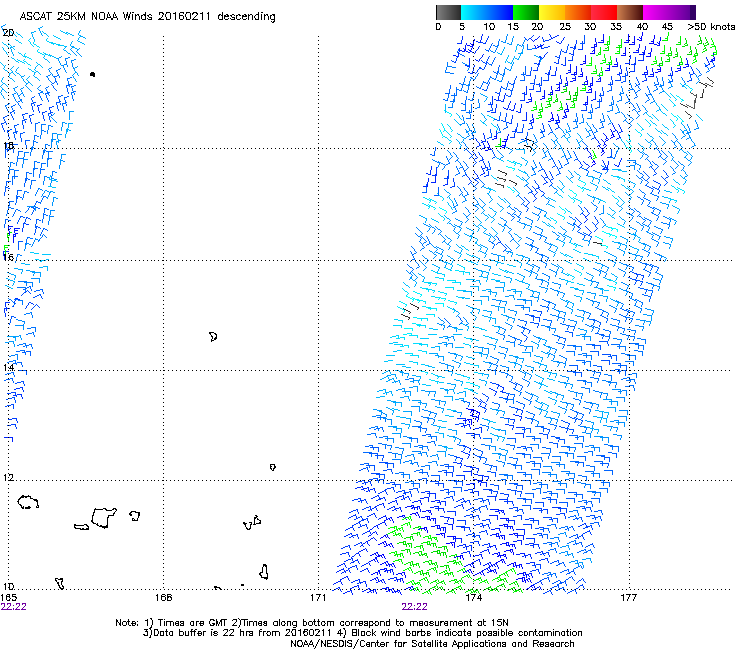740x650 pixels.
Task: Click the round atoll outline near 165E below 12N
Action: coord(28,502)
